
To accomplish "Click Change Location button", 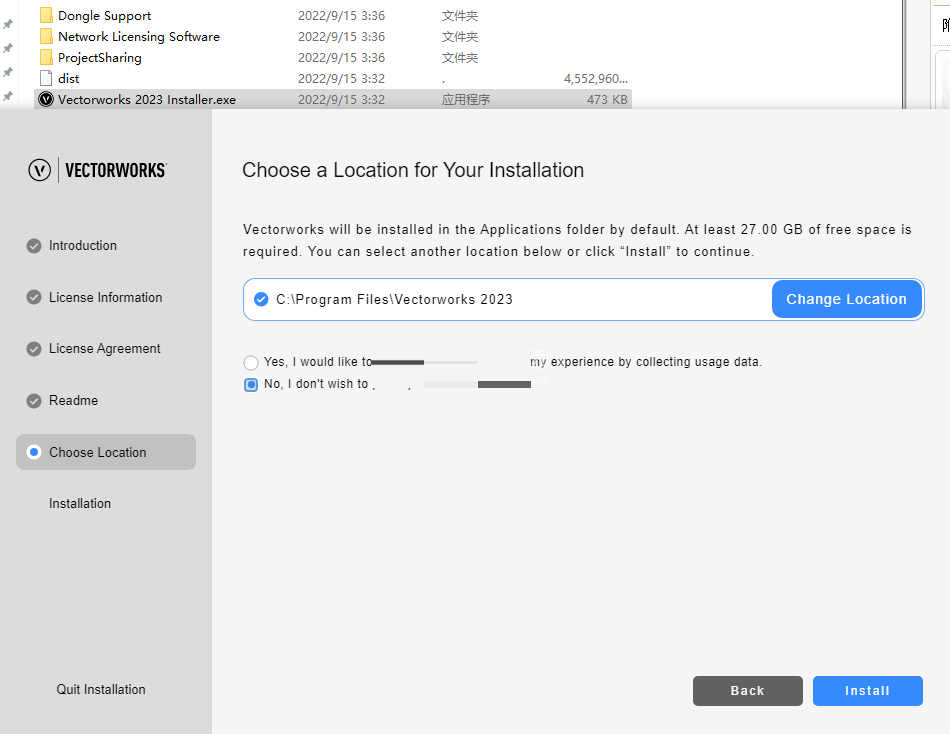I will [x=846, y=299].
